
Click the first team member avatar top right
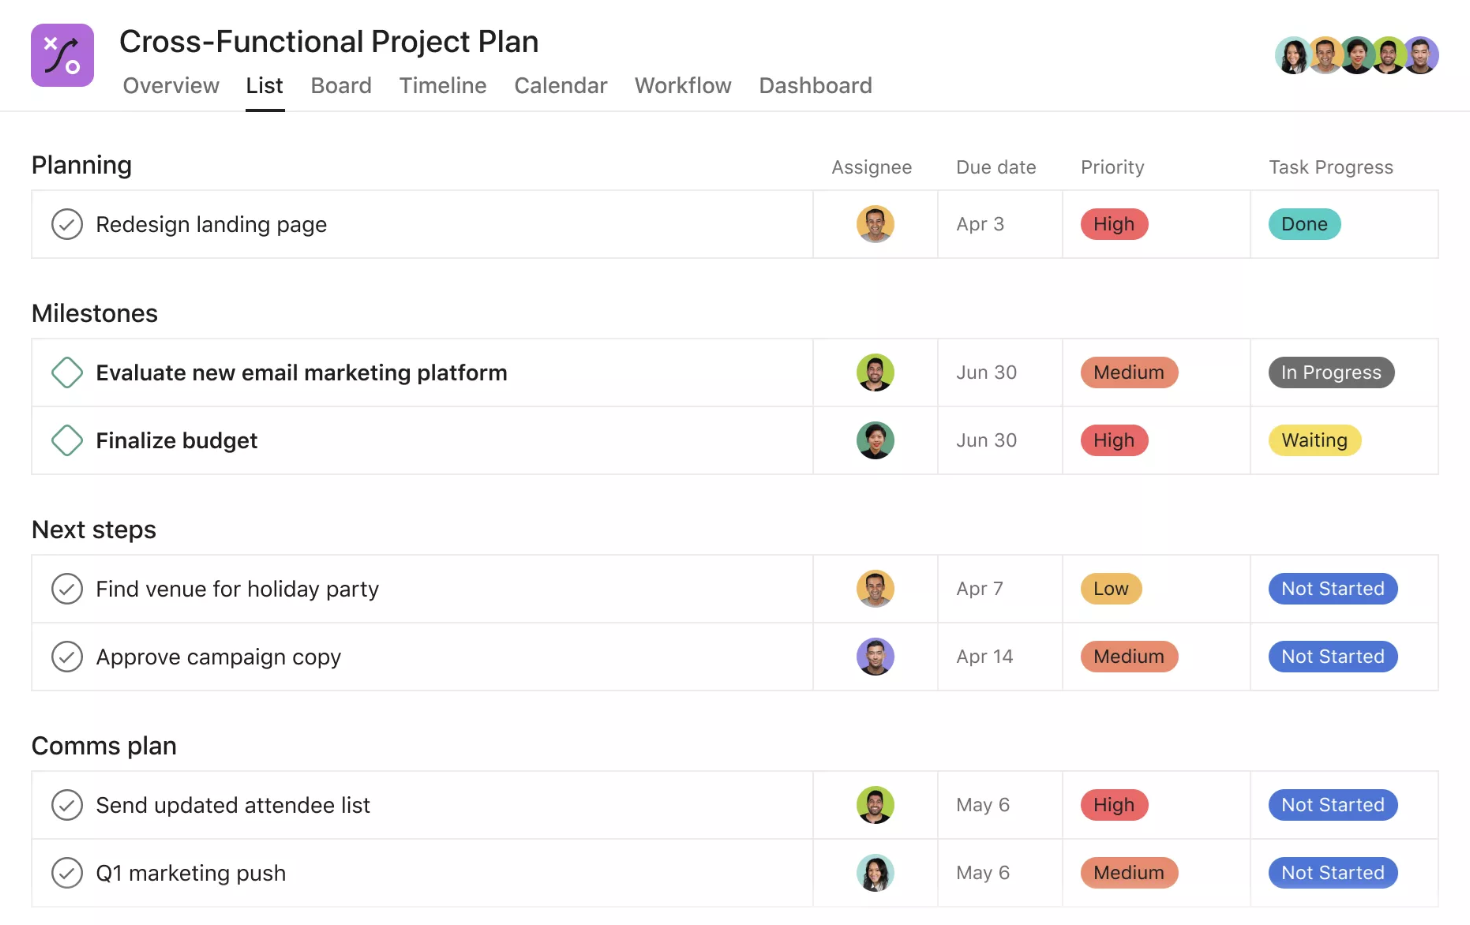(x=1293, y=55)
